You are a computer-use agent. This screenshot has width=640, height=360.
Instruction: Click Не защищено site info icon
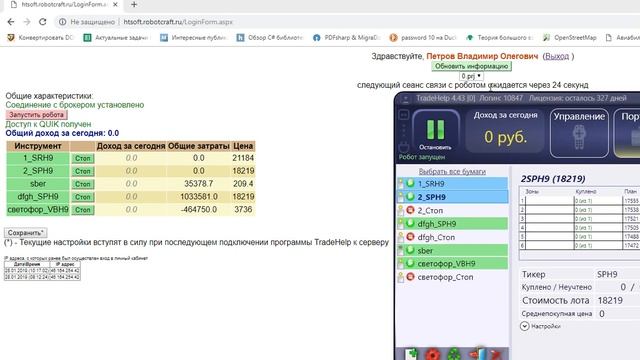pyautogui.click(x=62, y=22)
